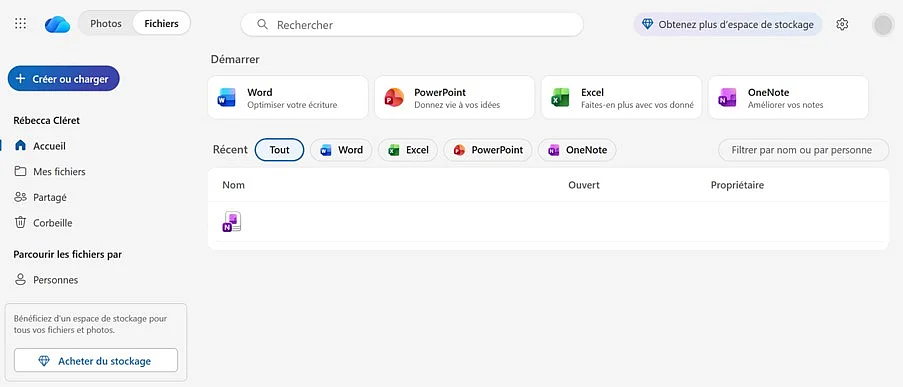903x387 pixels.
Task: Click Filtrer par nom ou par personne field
Action: click(x=803, y=150)
